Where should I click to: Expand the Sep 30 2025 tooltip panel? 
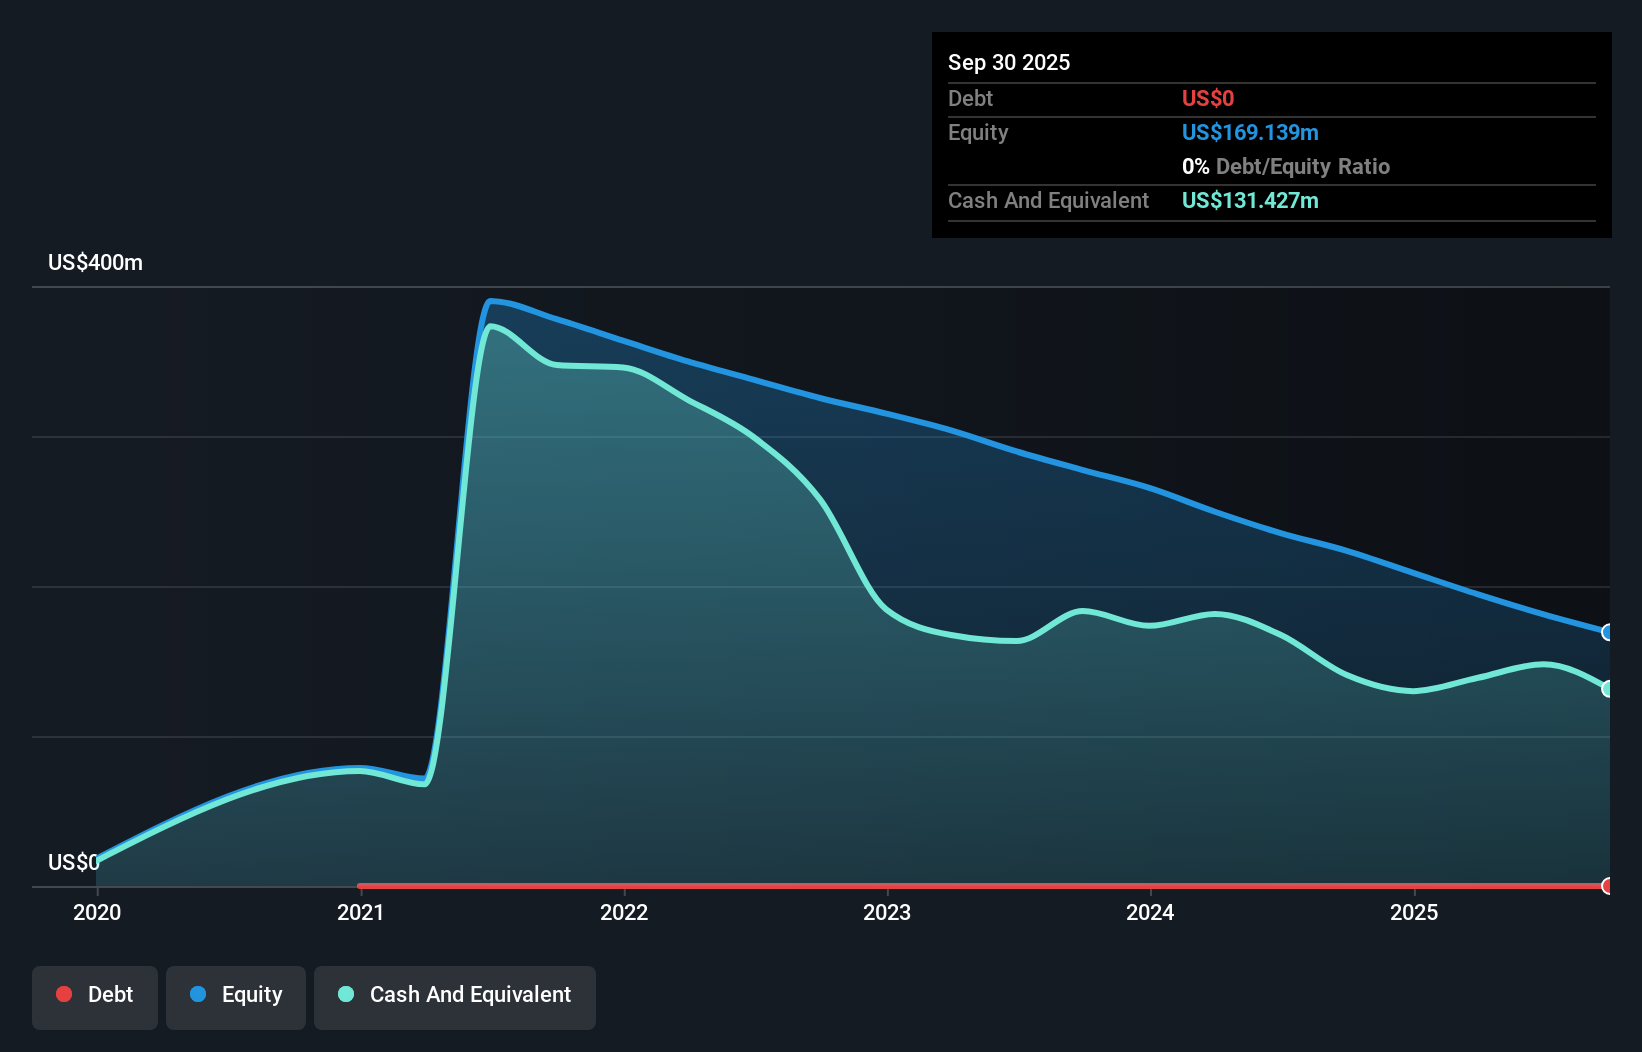(1009, 62)
